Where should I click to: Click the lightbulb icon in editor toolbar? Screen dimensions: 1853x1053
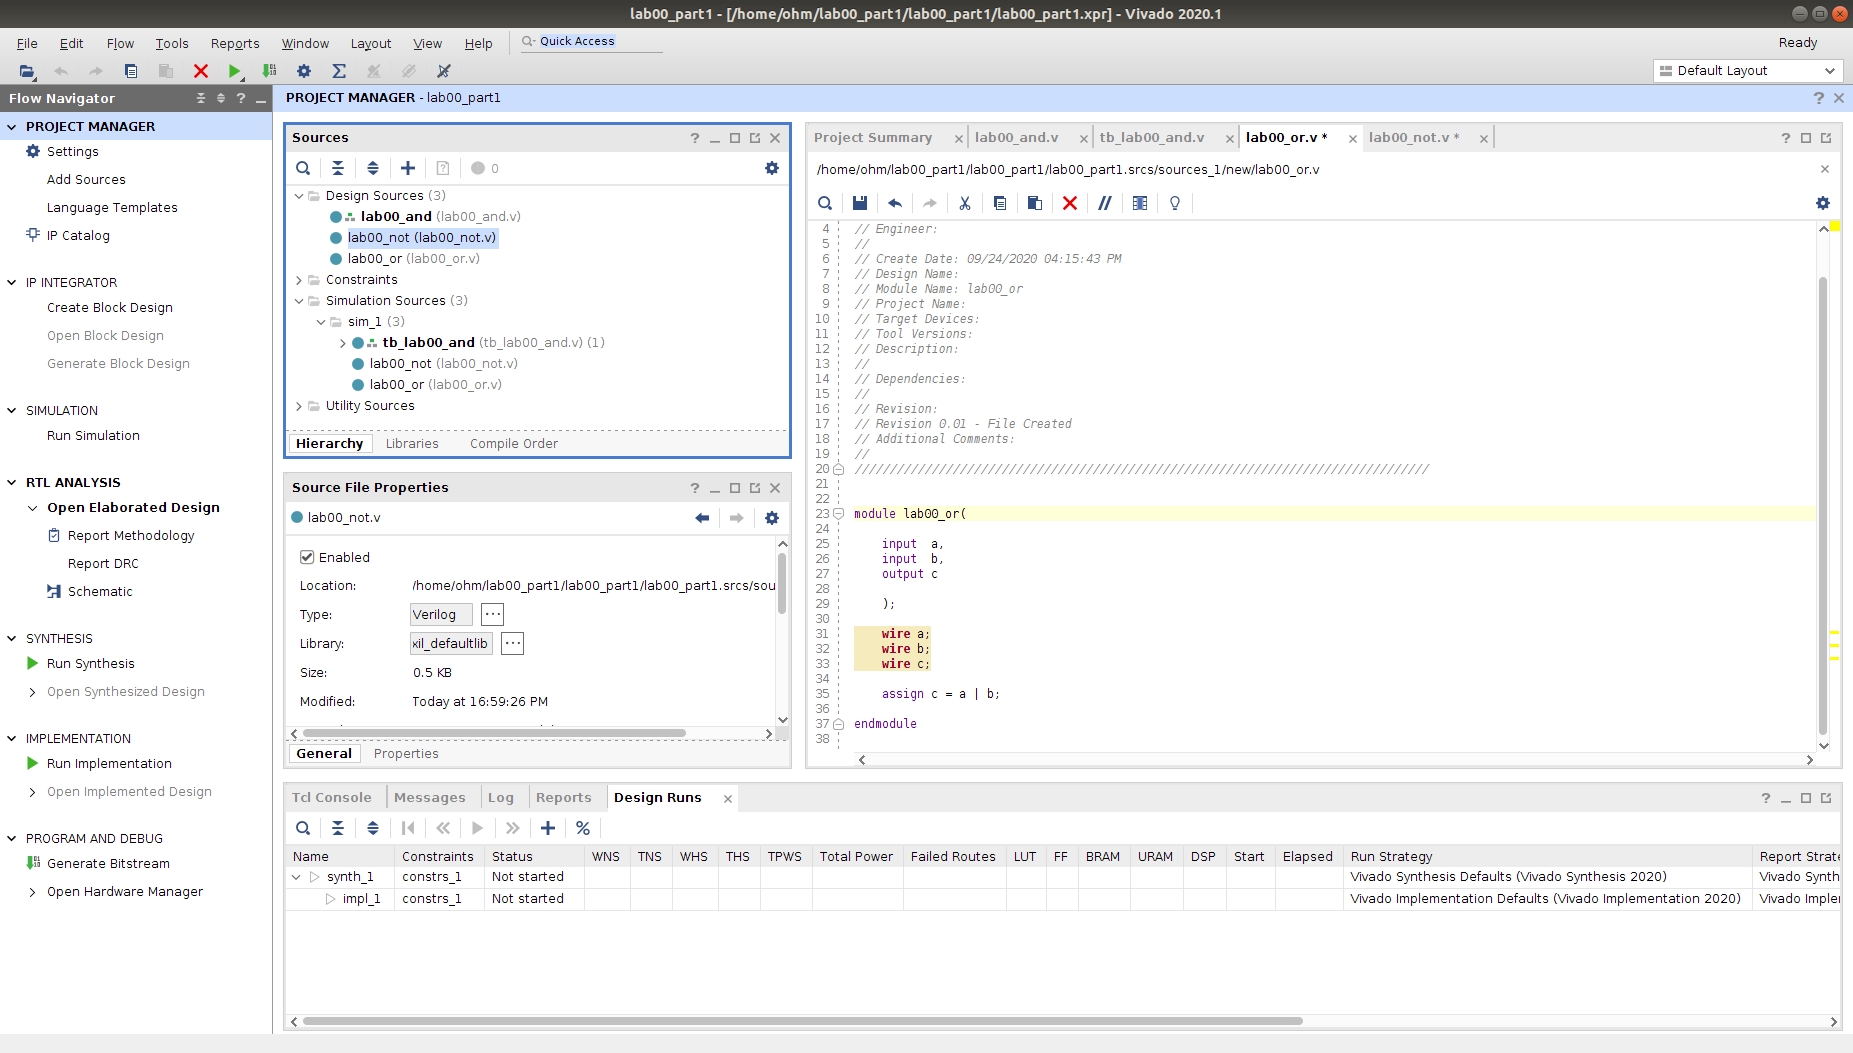(x=1175, y=203)
